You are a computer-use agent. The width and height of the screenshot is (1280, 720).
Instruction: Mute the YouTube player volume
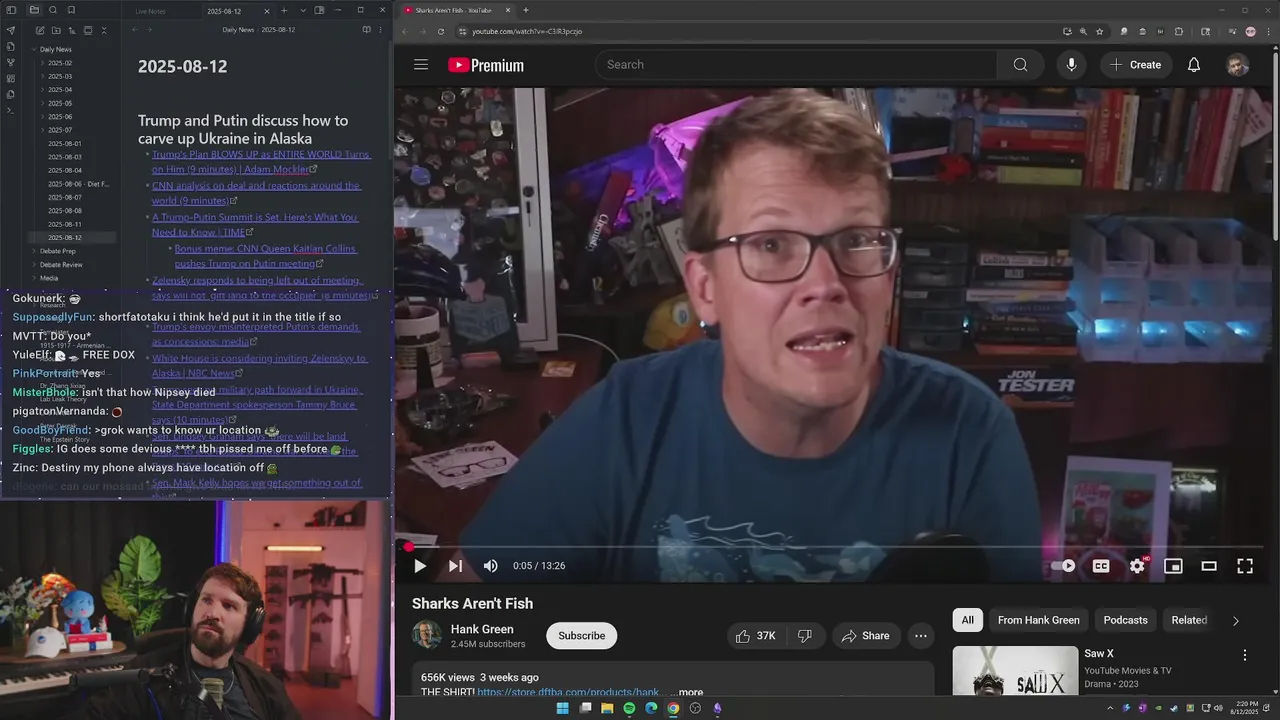pos(490,566)
